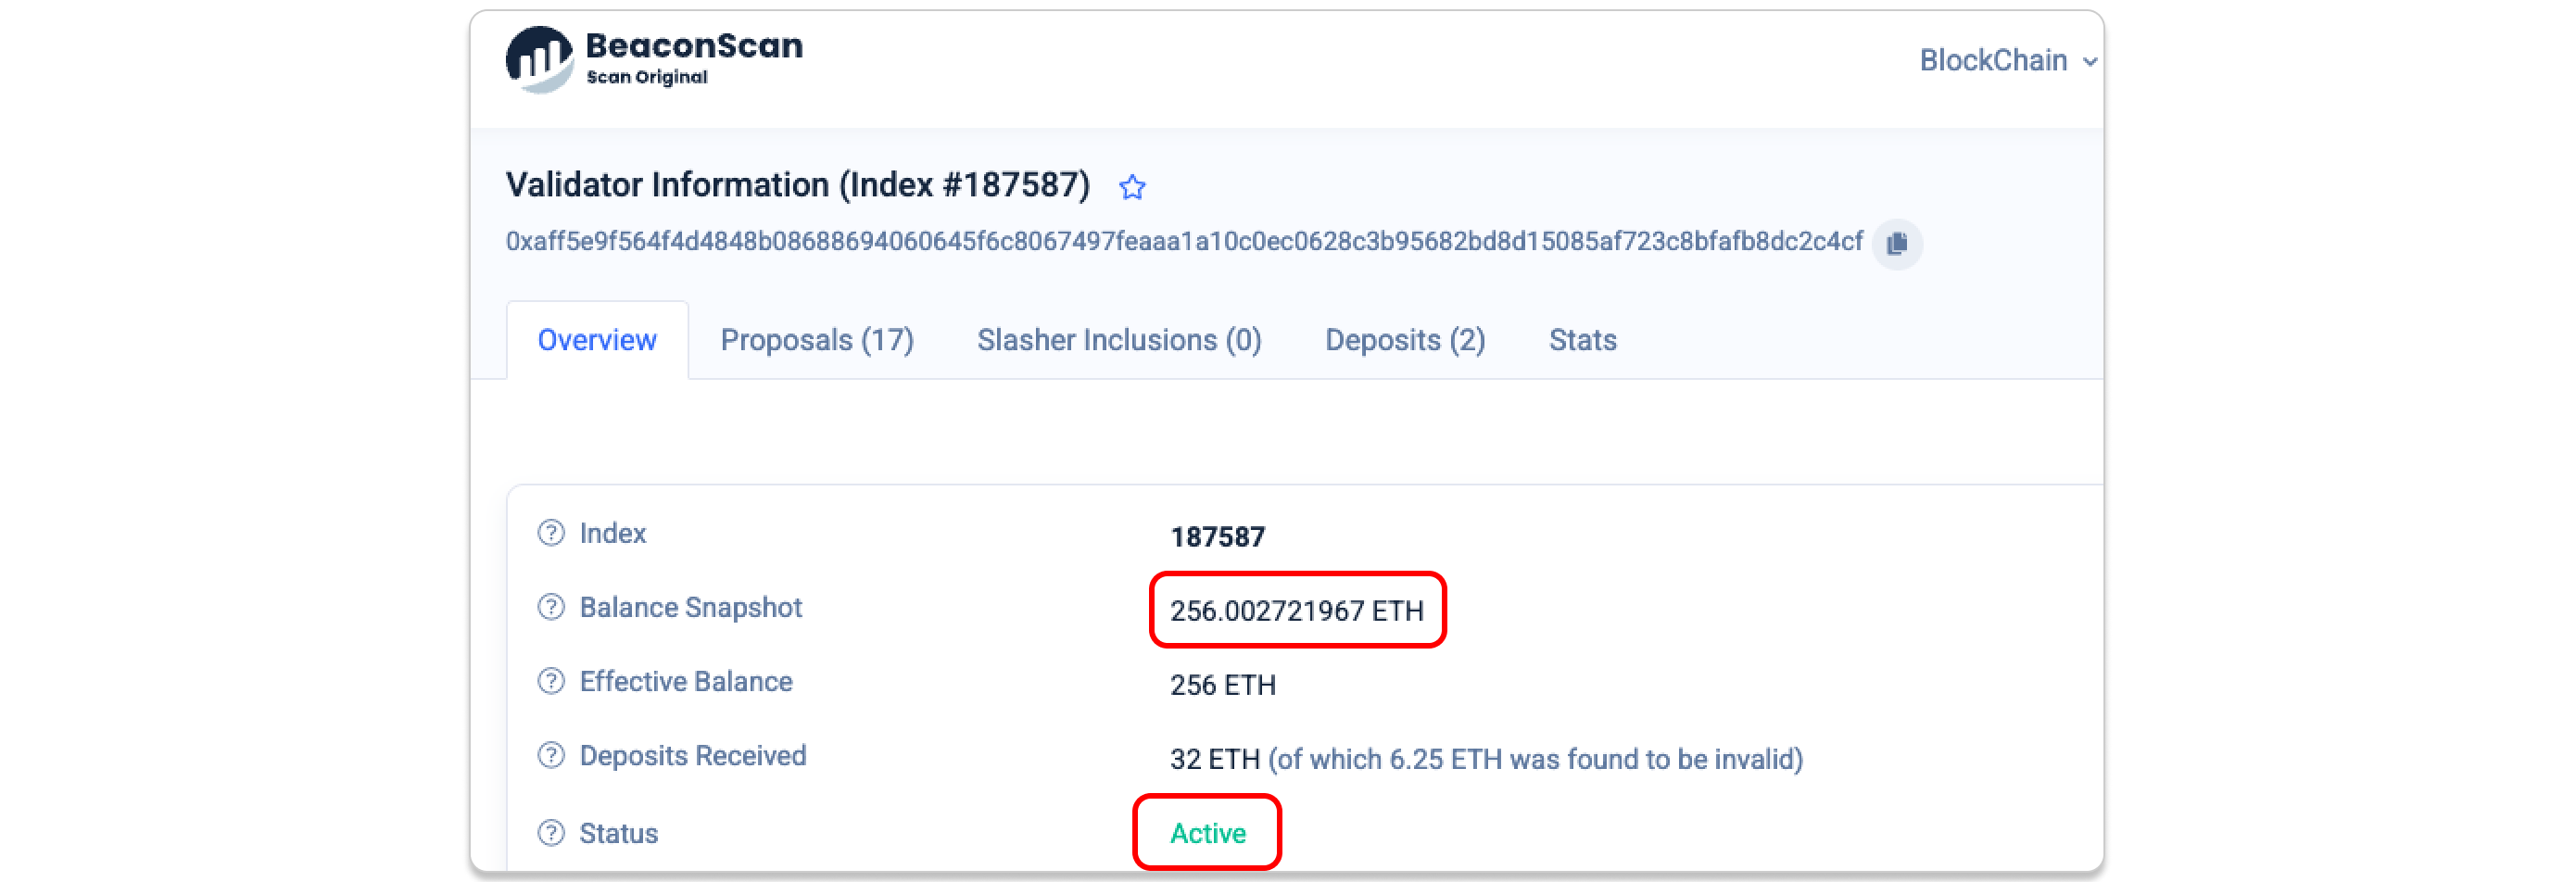Click the help icon beside Index
This screenshot has height=882, width=2576.
pos(551,533)
